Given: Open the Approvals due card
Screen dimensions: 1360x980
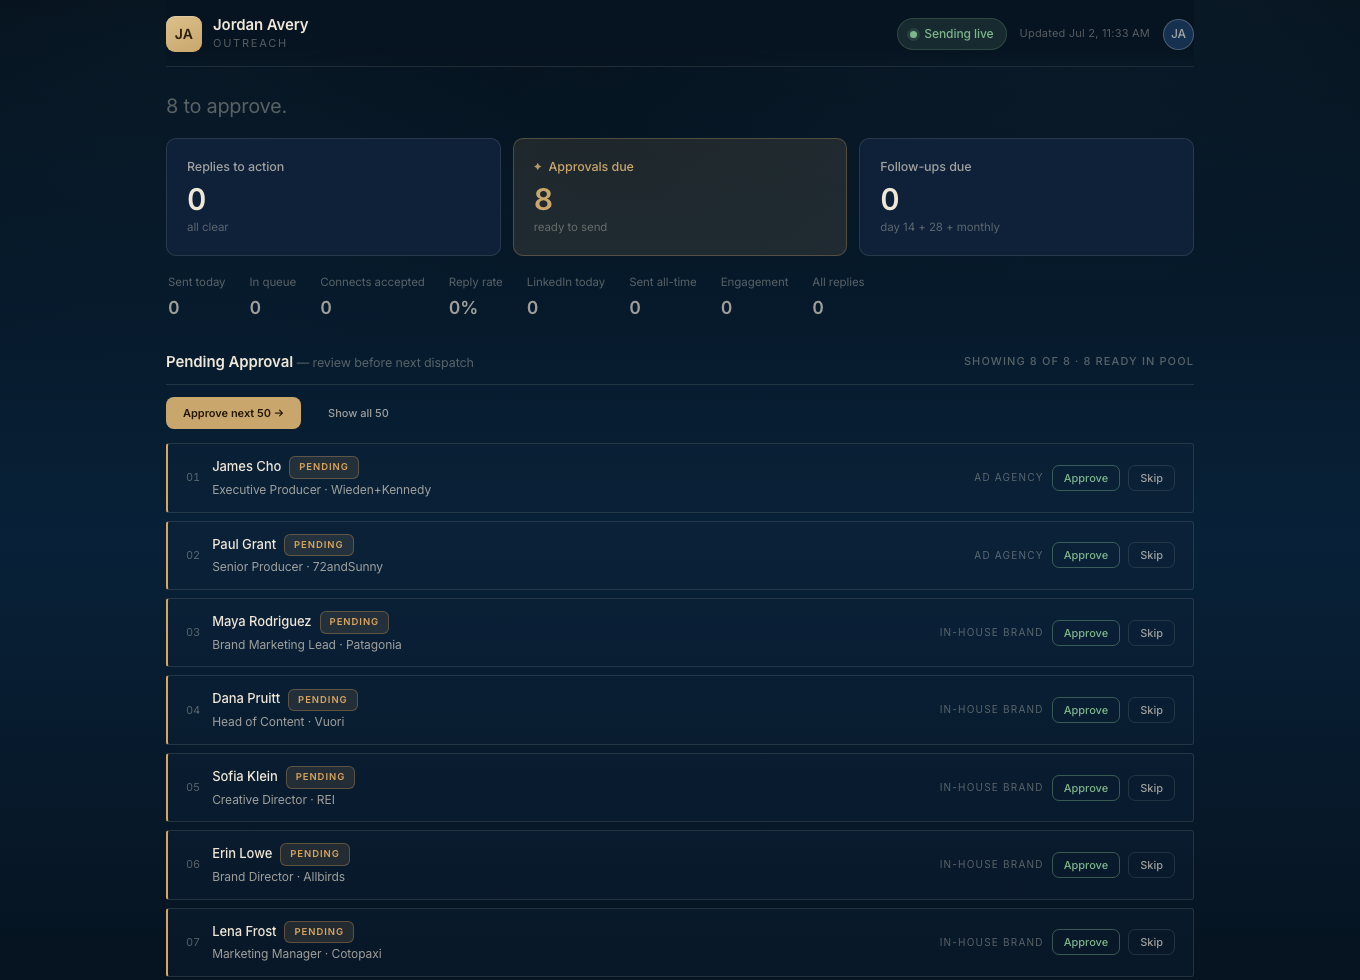Looking at the screenshot, I should pos(680,197).
